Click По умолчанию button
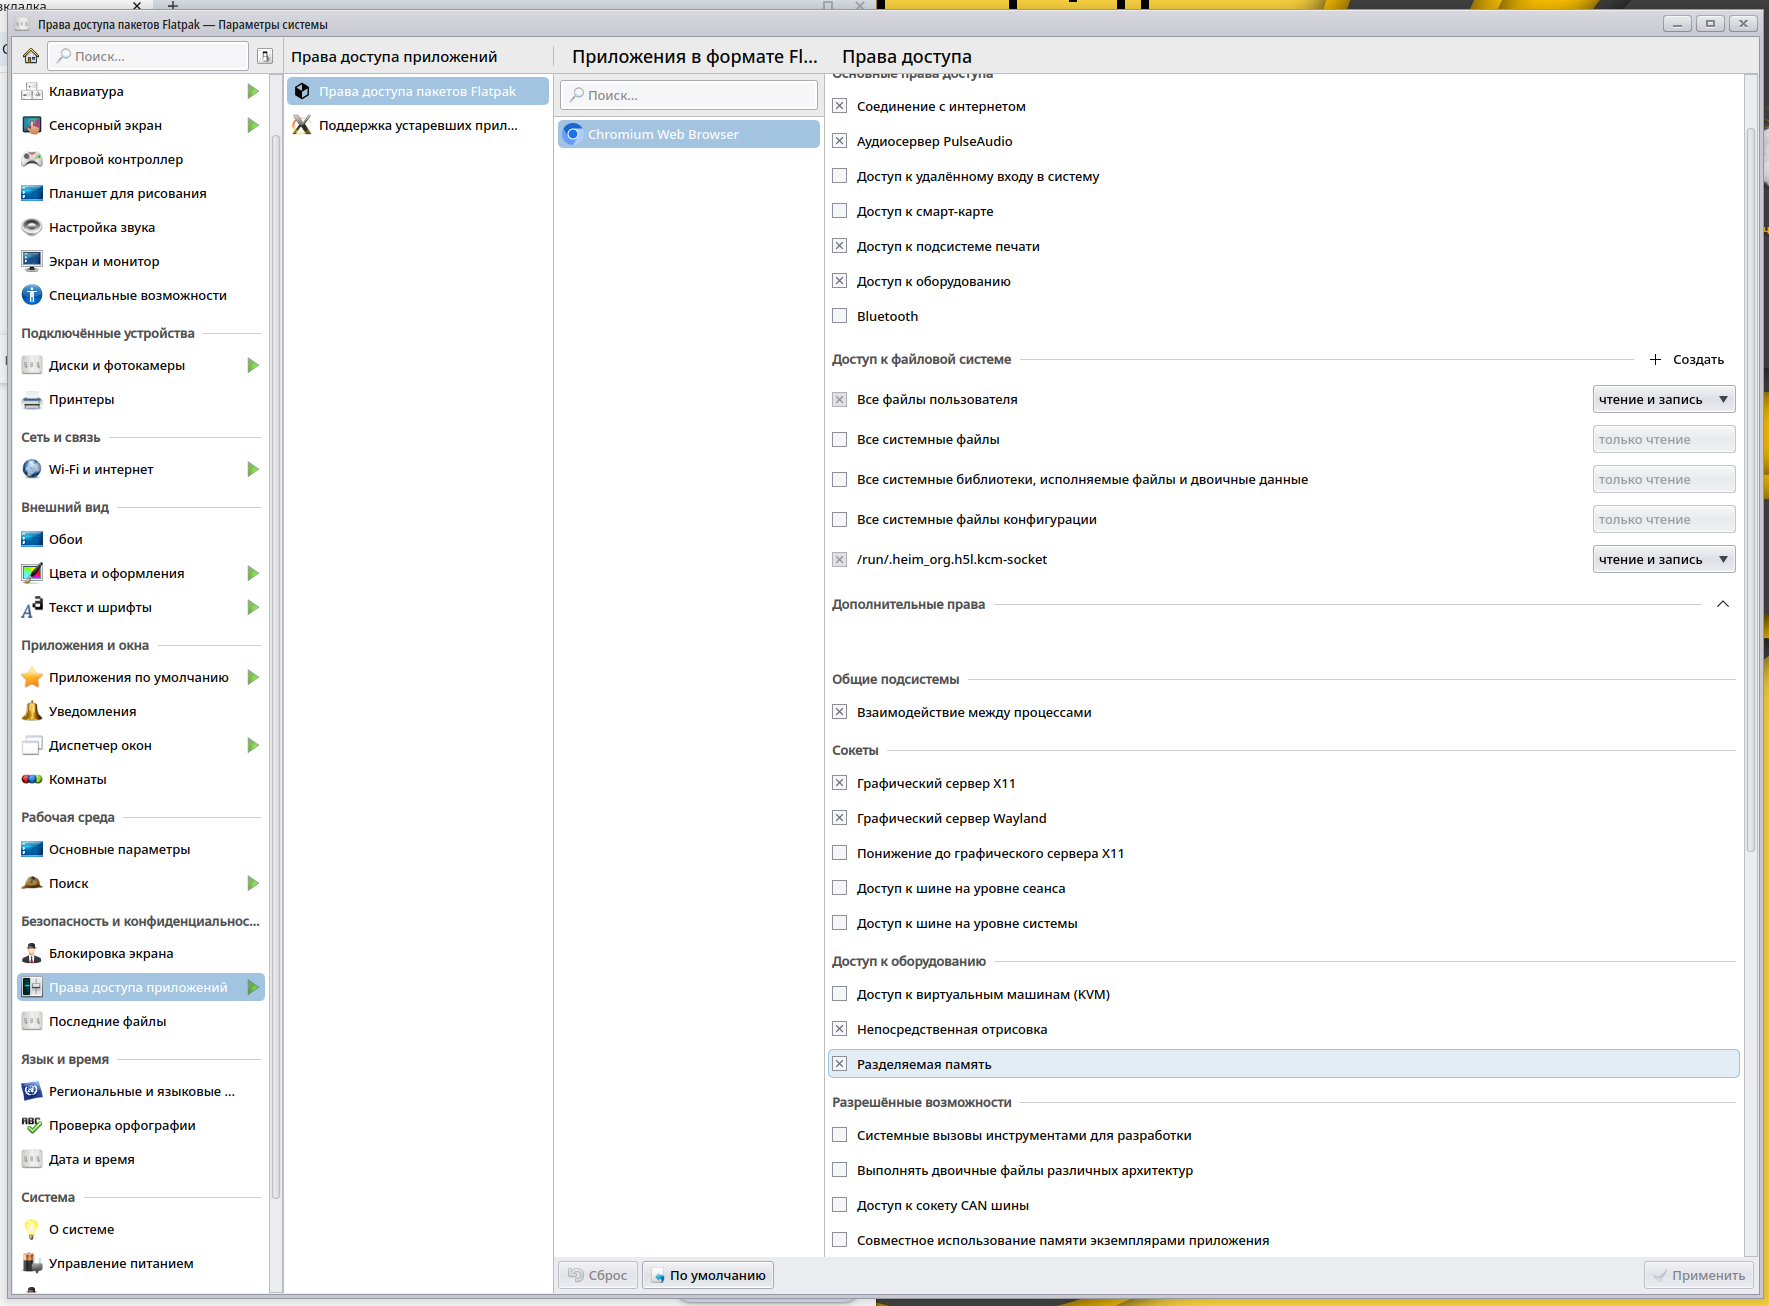Viewport: 1769px width, 1306px height. (x=708, y=1275)
